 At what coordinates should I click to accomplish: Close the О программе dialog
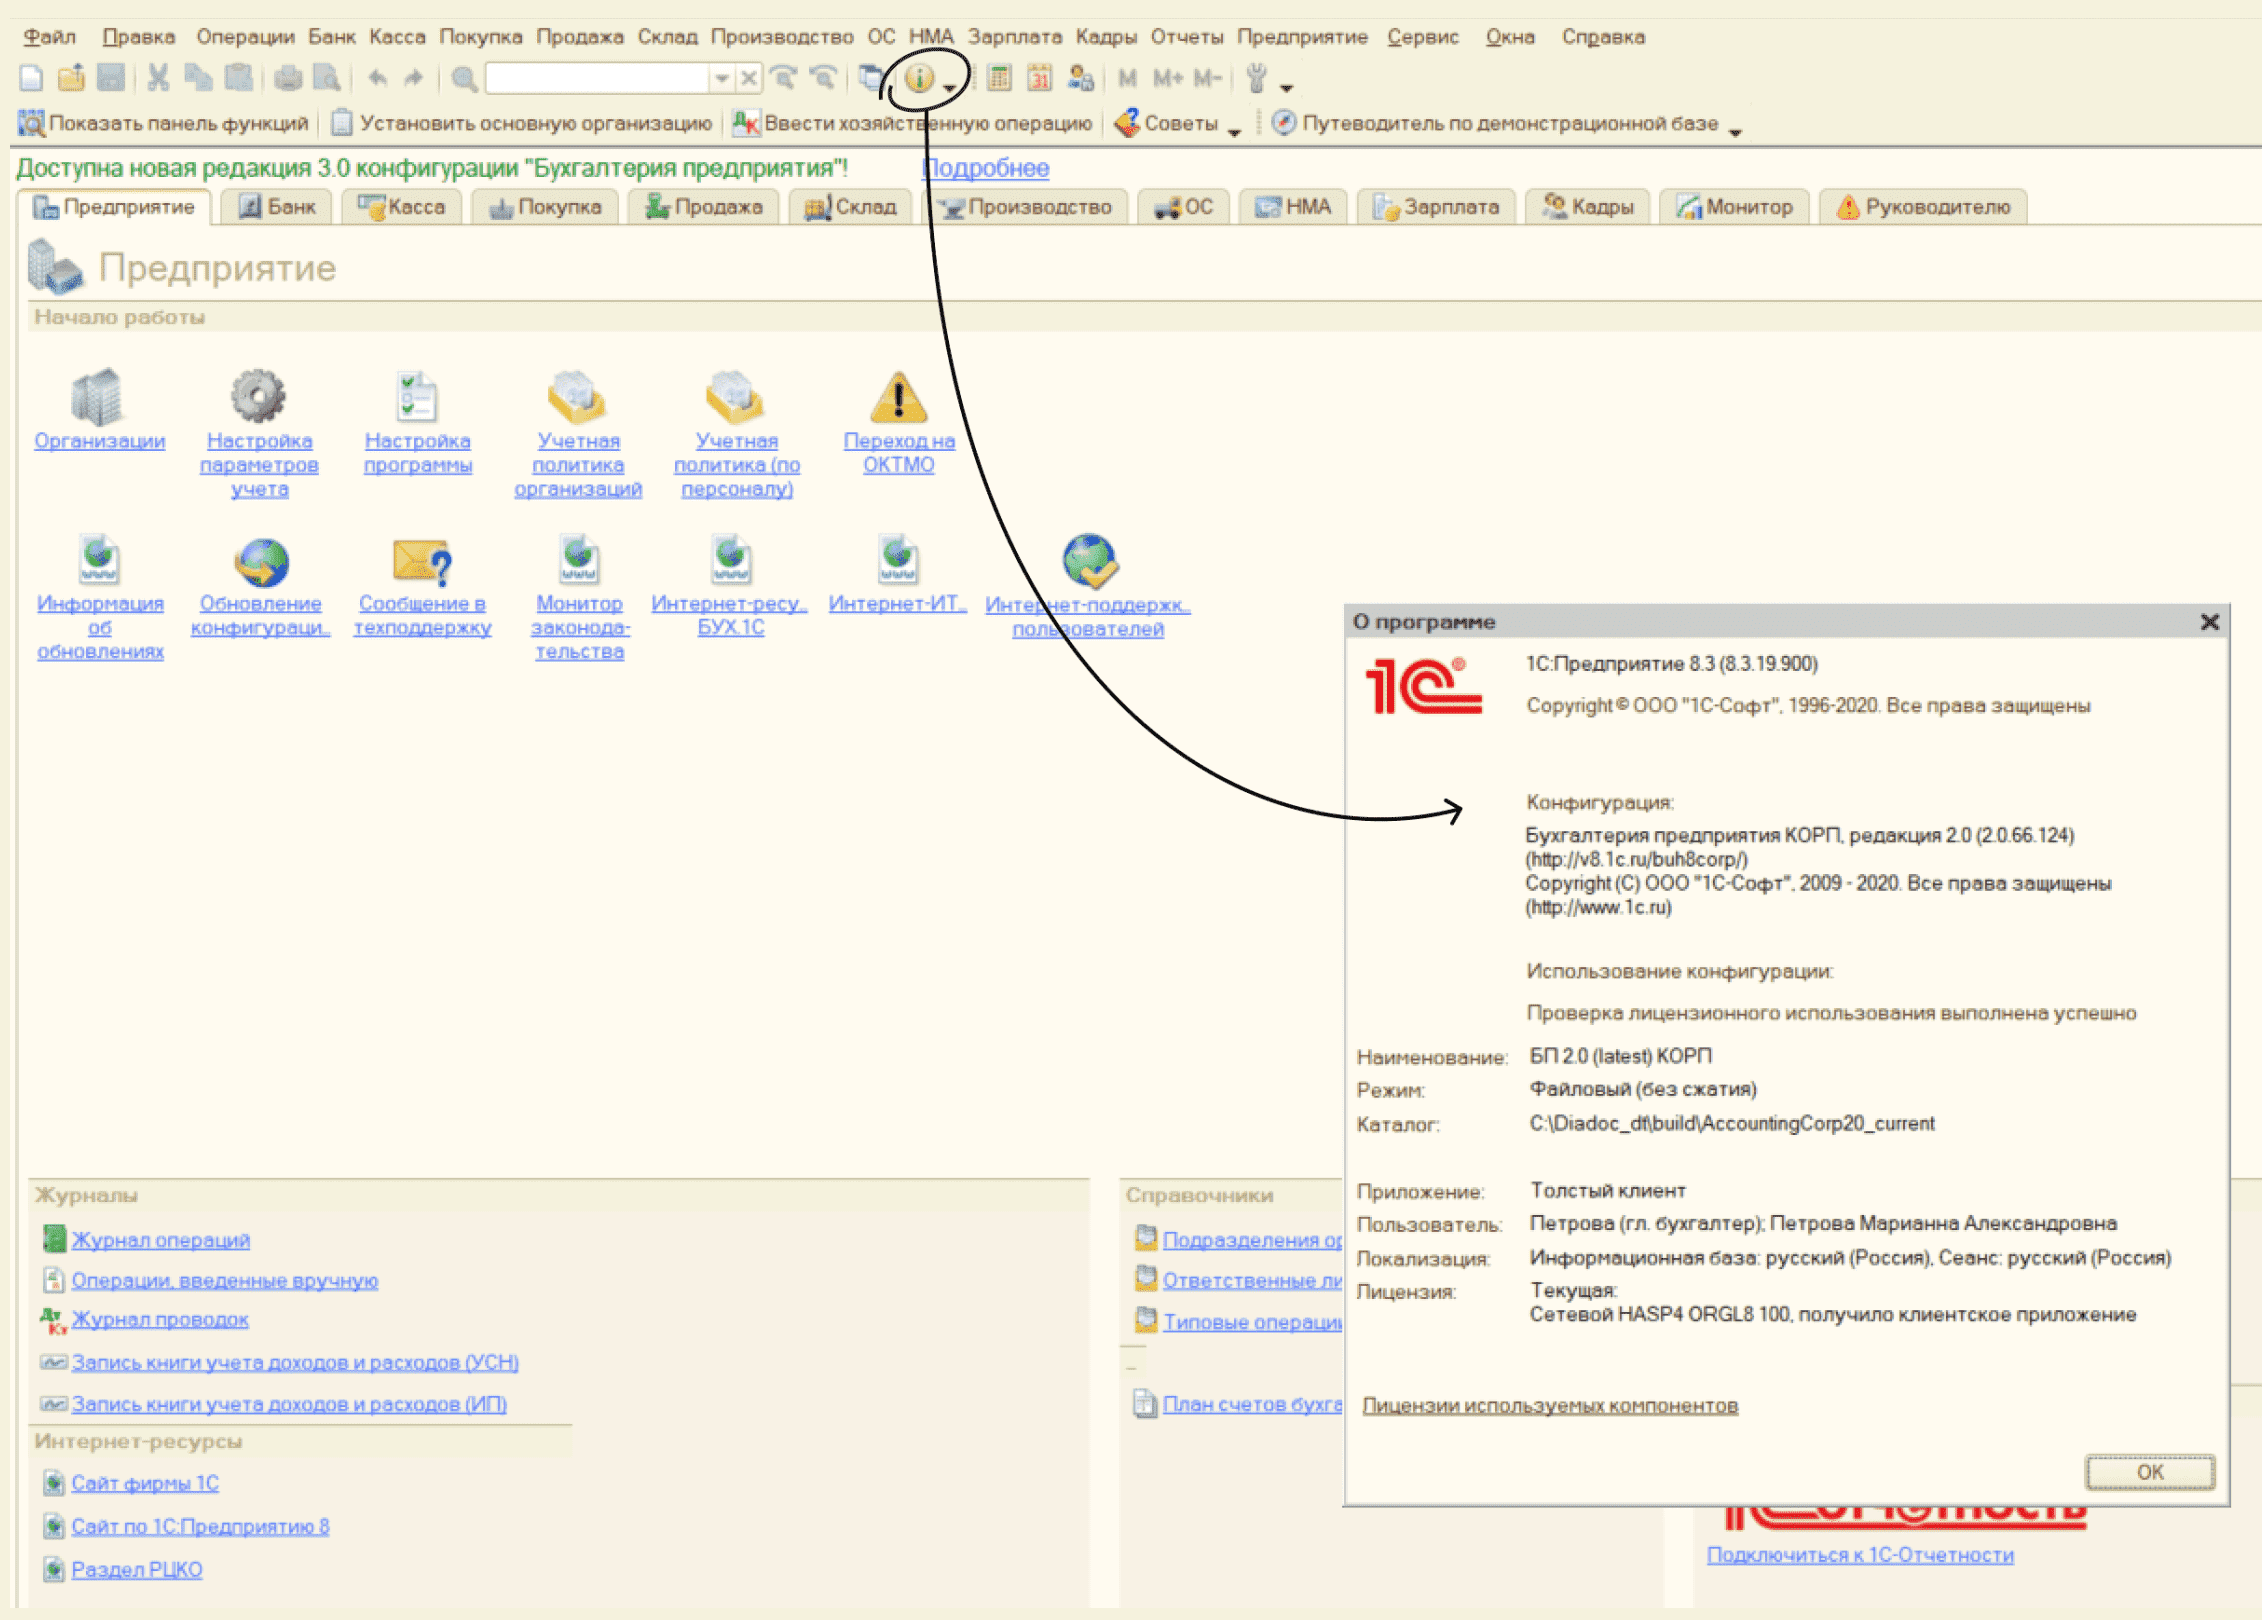click(x=2209, y=622)
